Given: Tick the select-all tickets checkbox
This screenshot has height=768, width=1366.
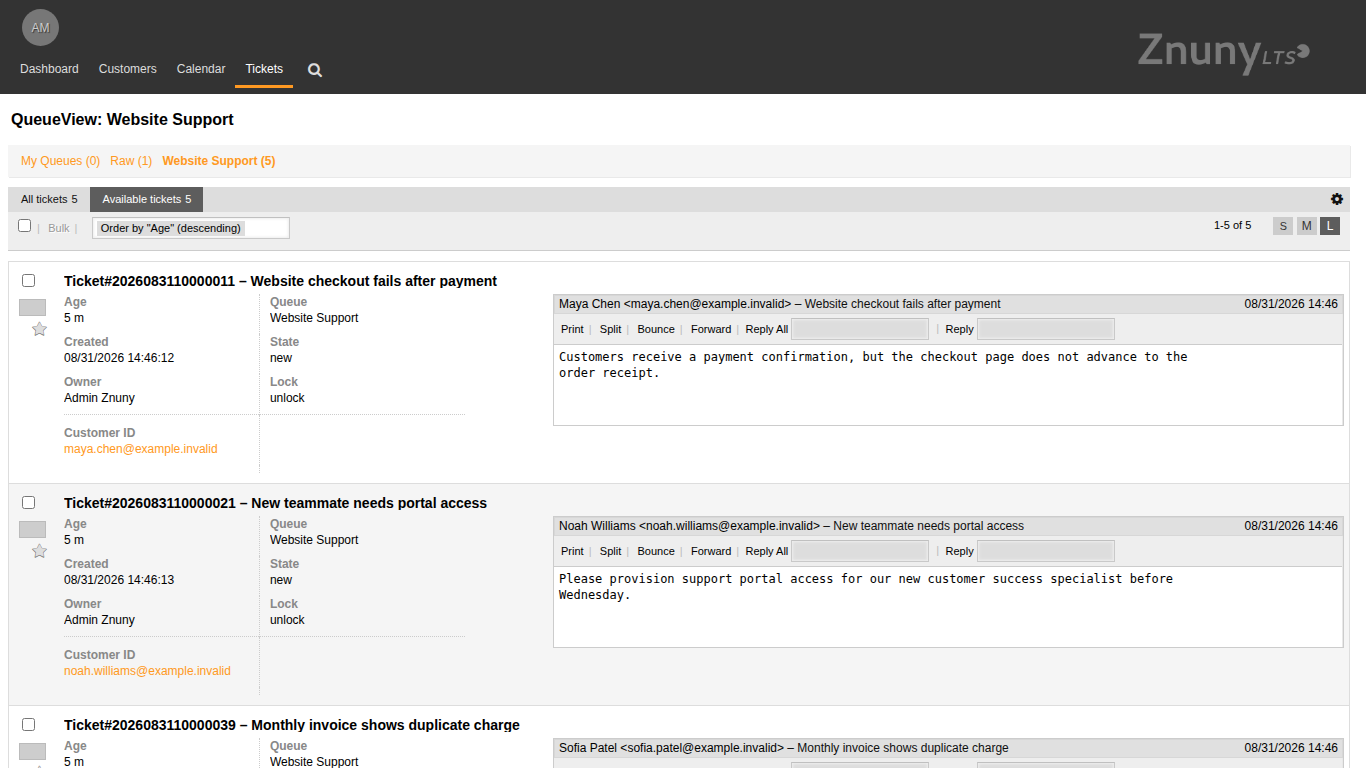Looking at the screenshot, I should 25,226.
